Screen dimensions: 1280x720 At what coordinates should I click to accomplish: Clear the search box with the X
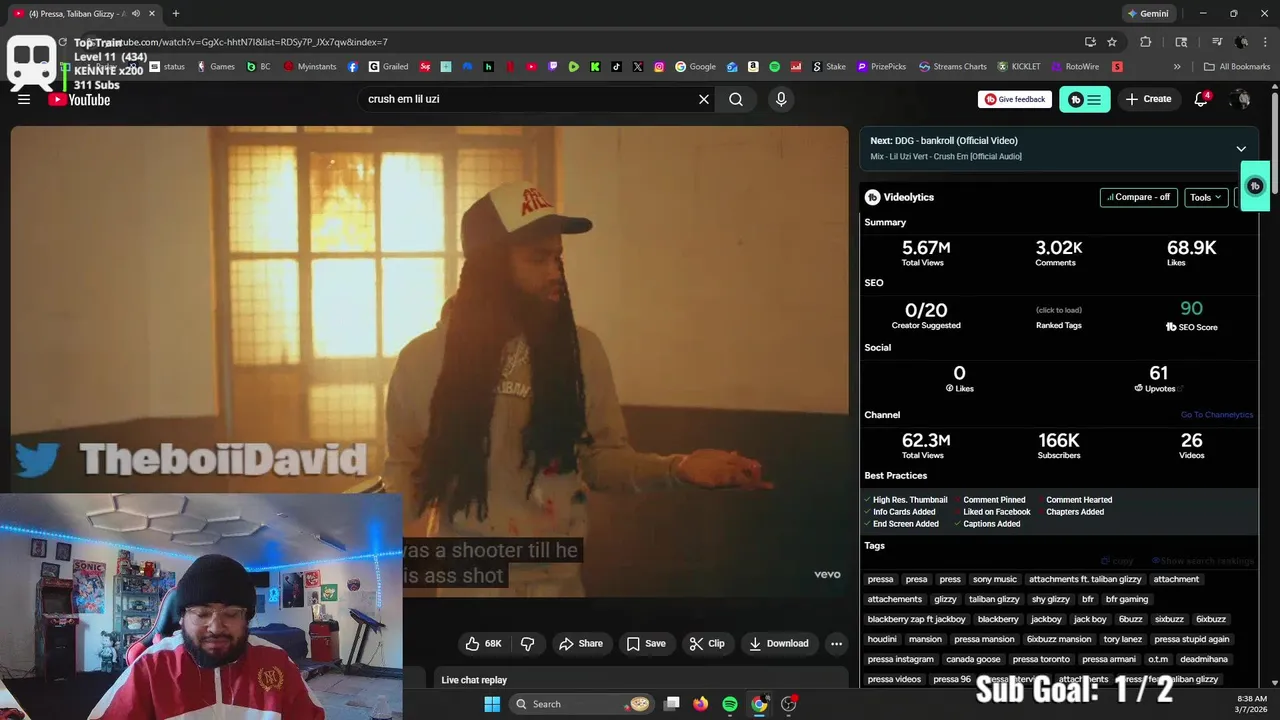pos(704,99)
